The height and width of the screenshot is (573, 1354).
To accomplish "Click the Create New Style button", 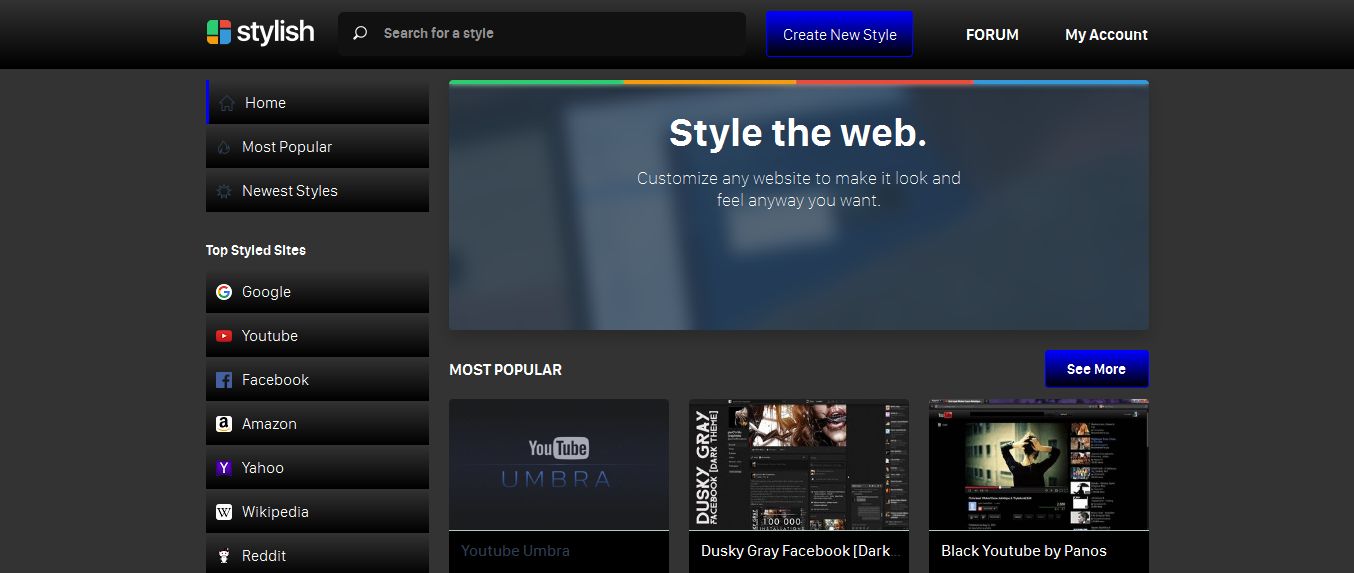I will 840,34.
